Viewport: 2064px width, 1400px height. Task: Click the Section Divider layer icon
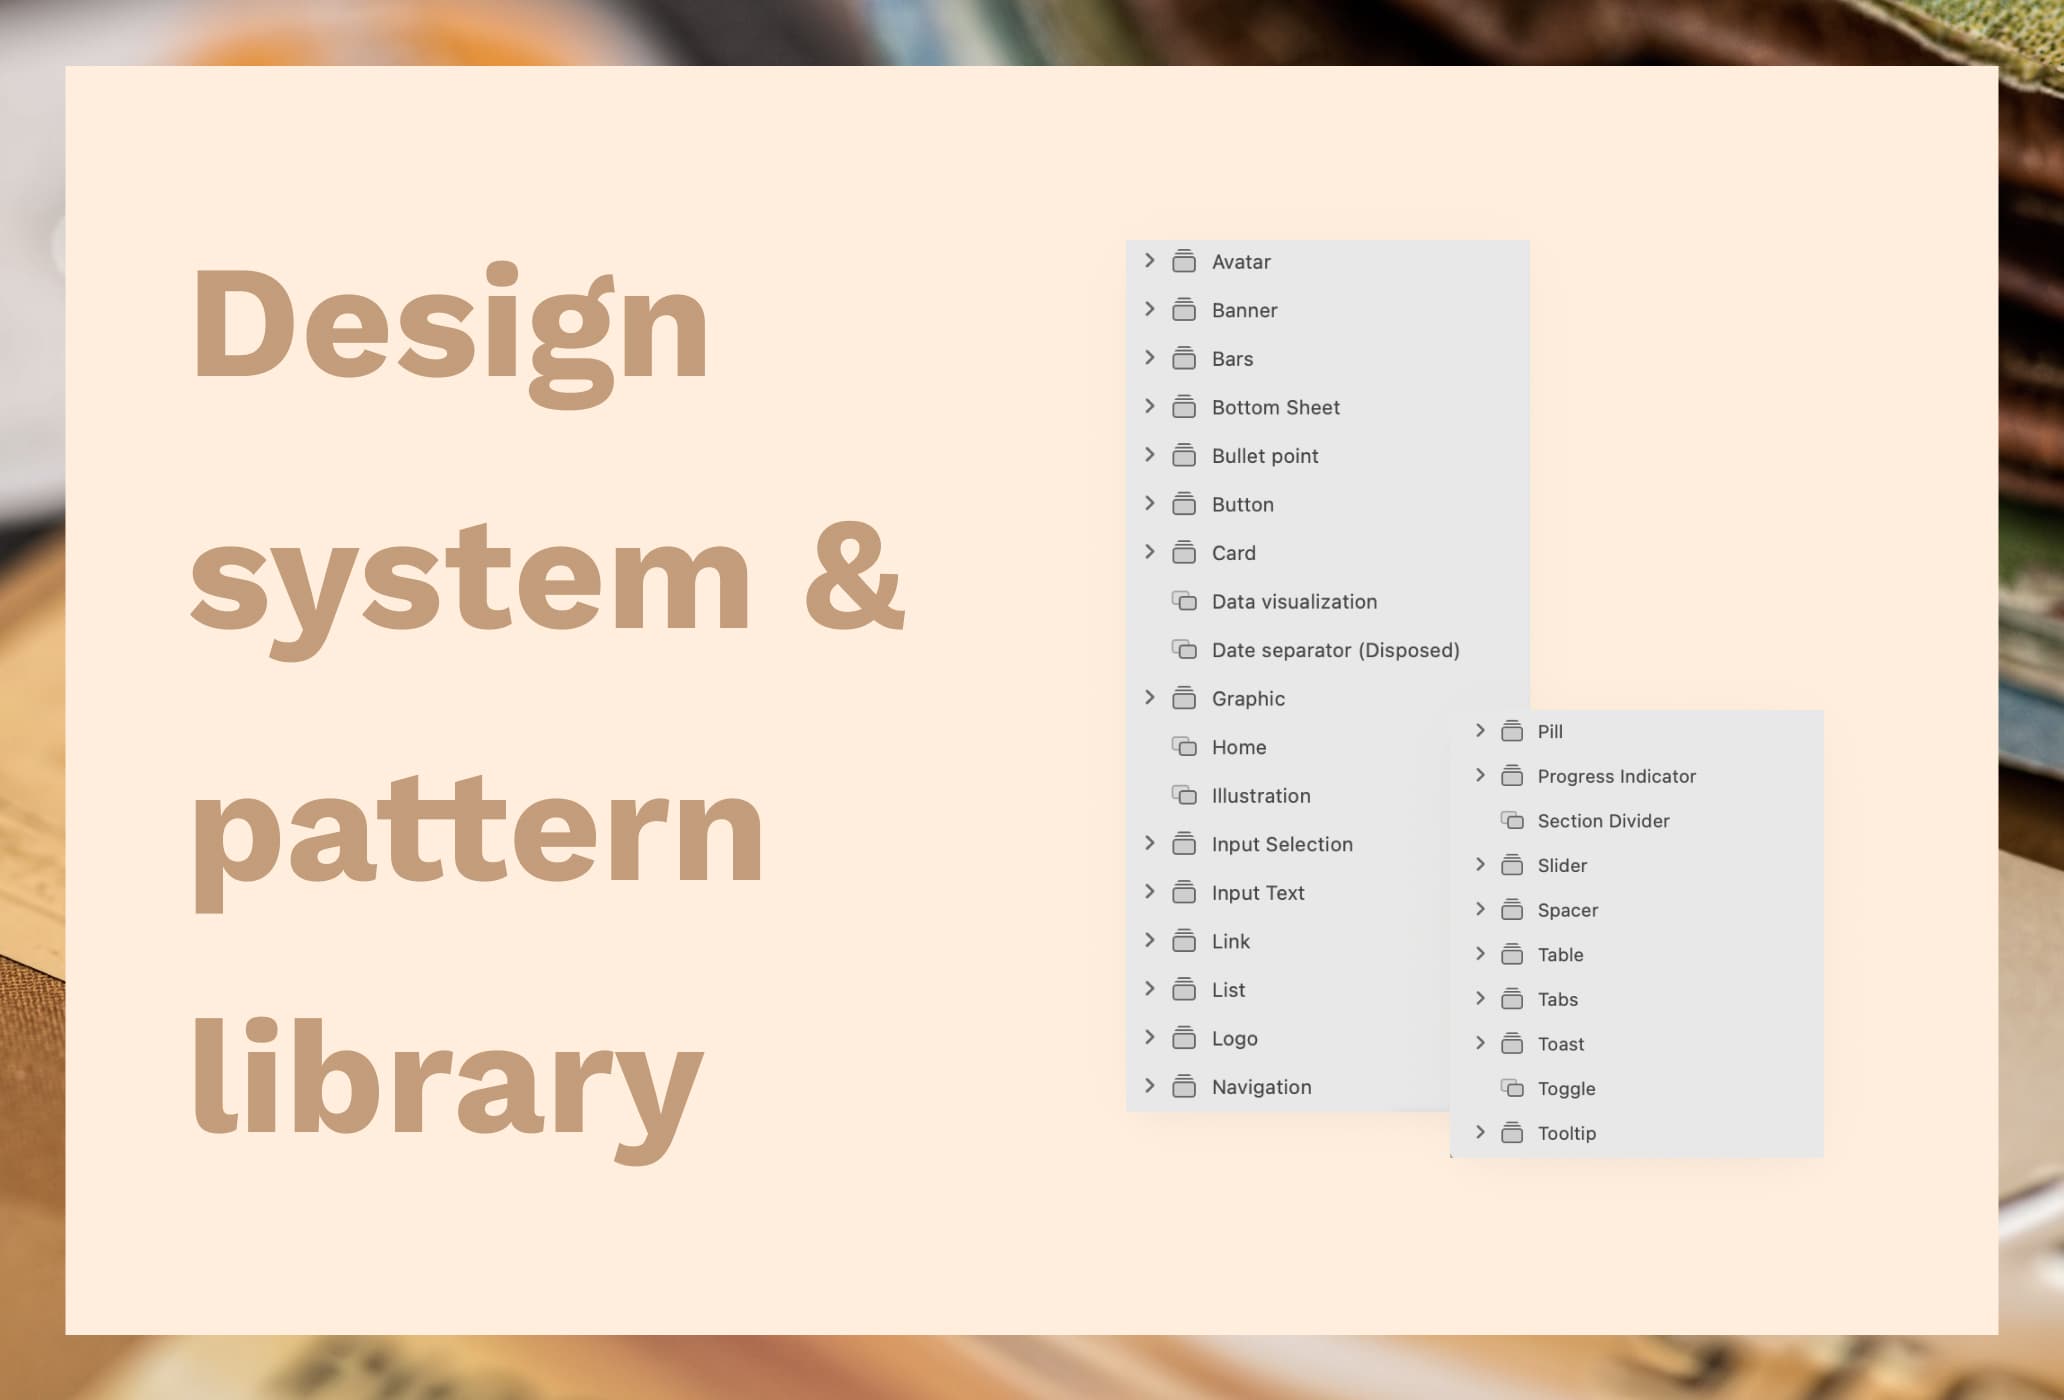(1512, 821)
